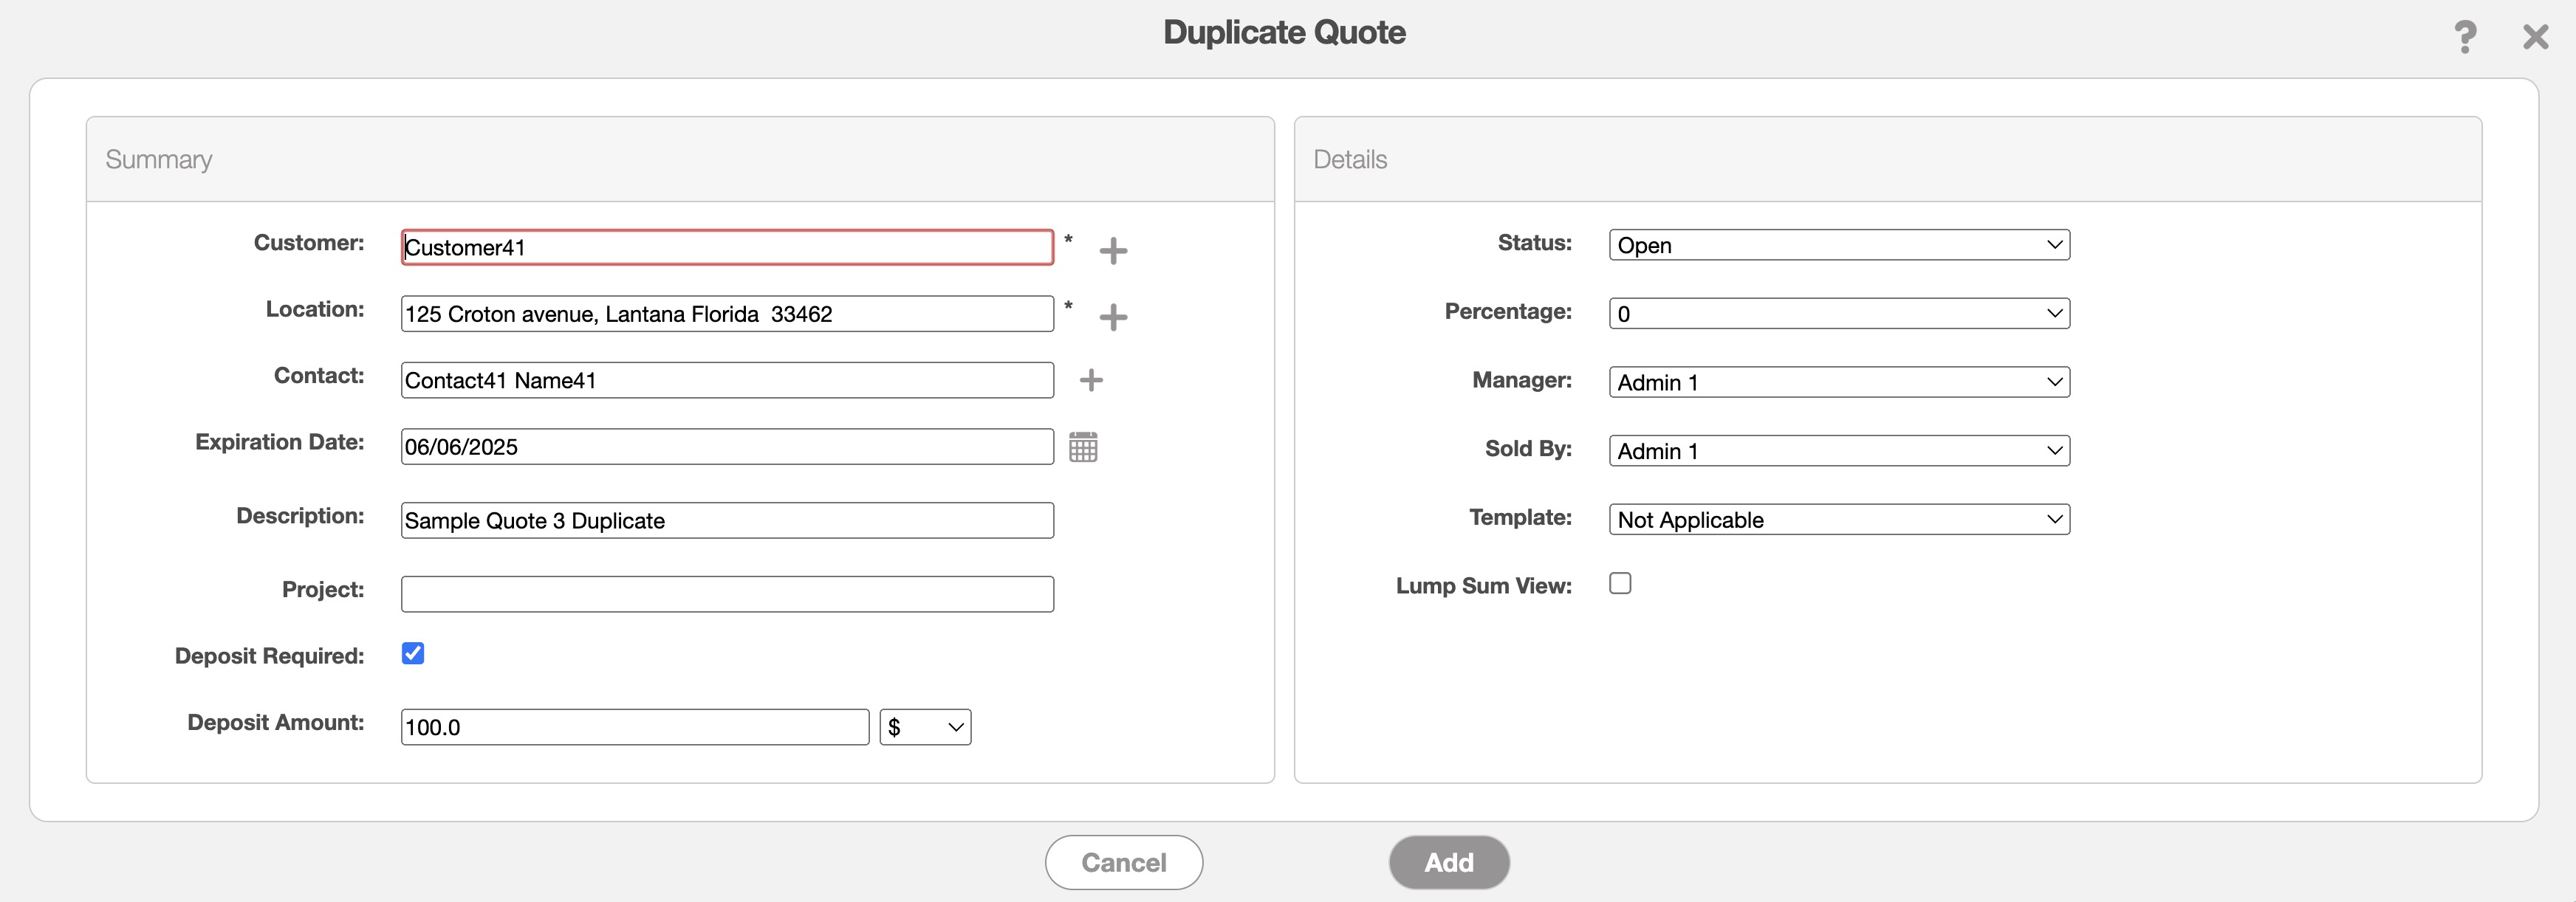Click into the Customer text field
This screenshot has width=2576, height=902.
click(726, 248)
